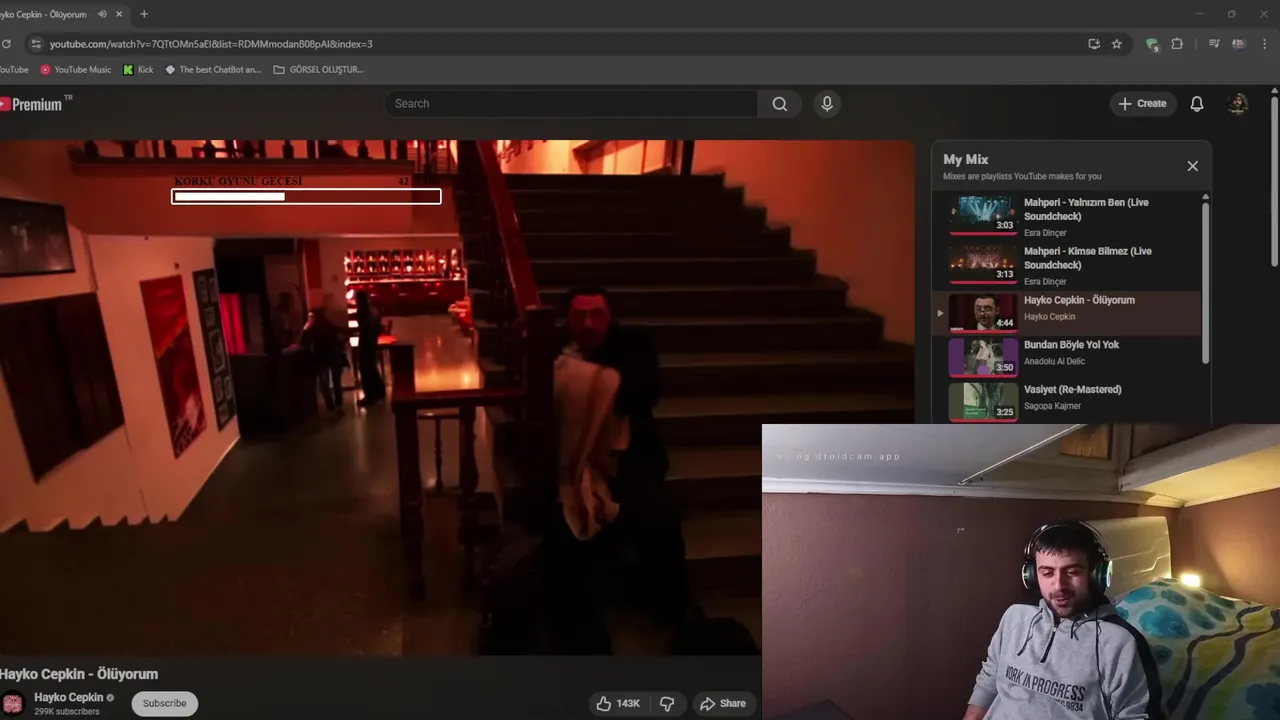Viewport: 1280px width, 720px height.
Task: Click the video player to pause playback
Action: coord(457,398)
